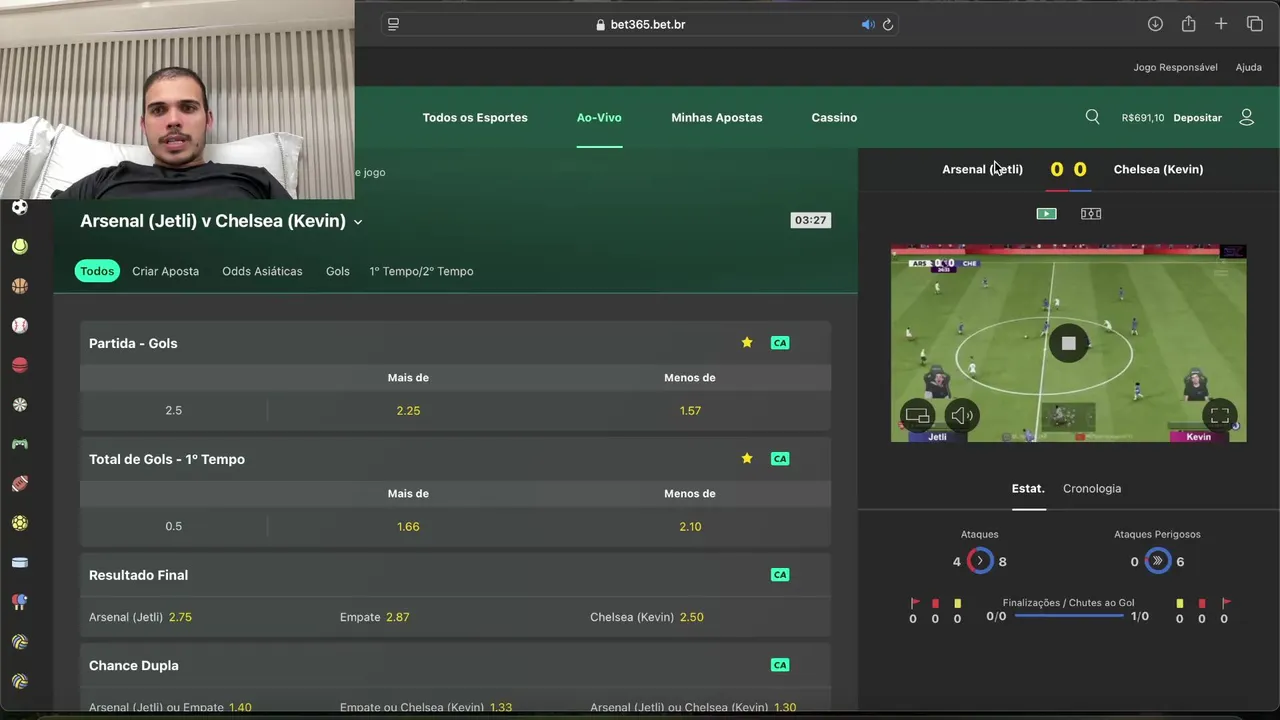
Task: Select the tennis ball sport icon
Action: point(19,246)
